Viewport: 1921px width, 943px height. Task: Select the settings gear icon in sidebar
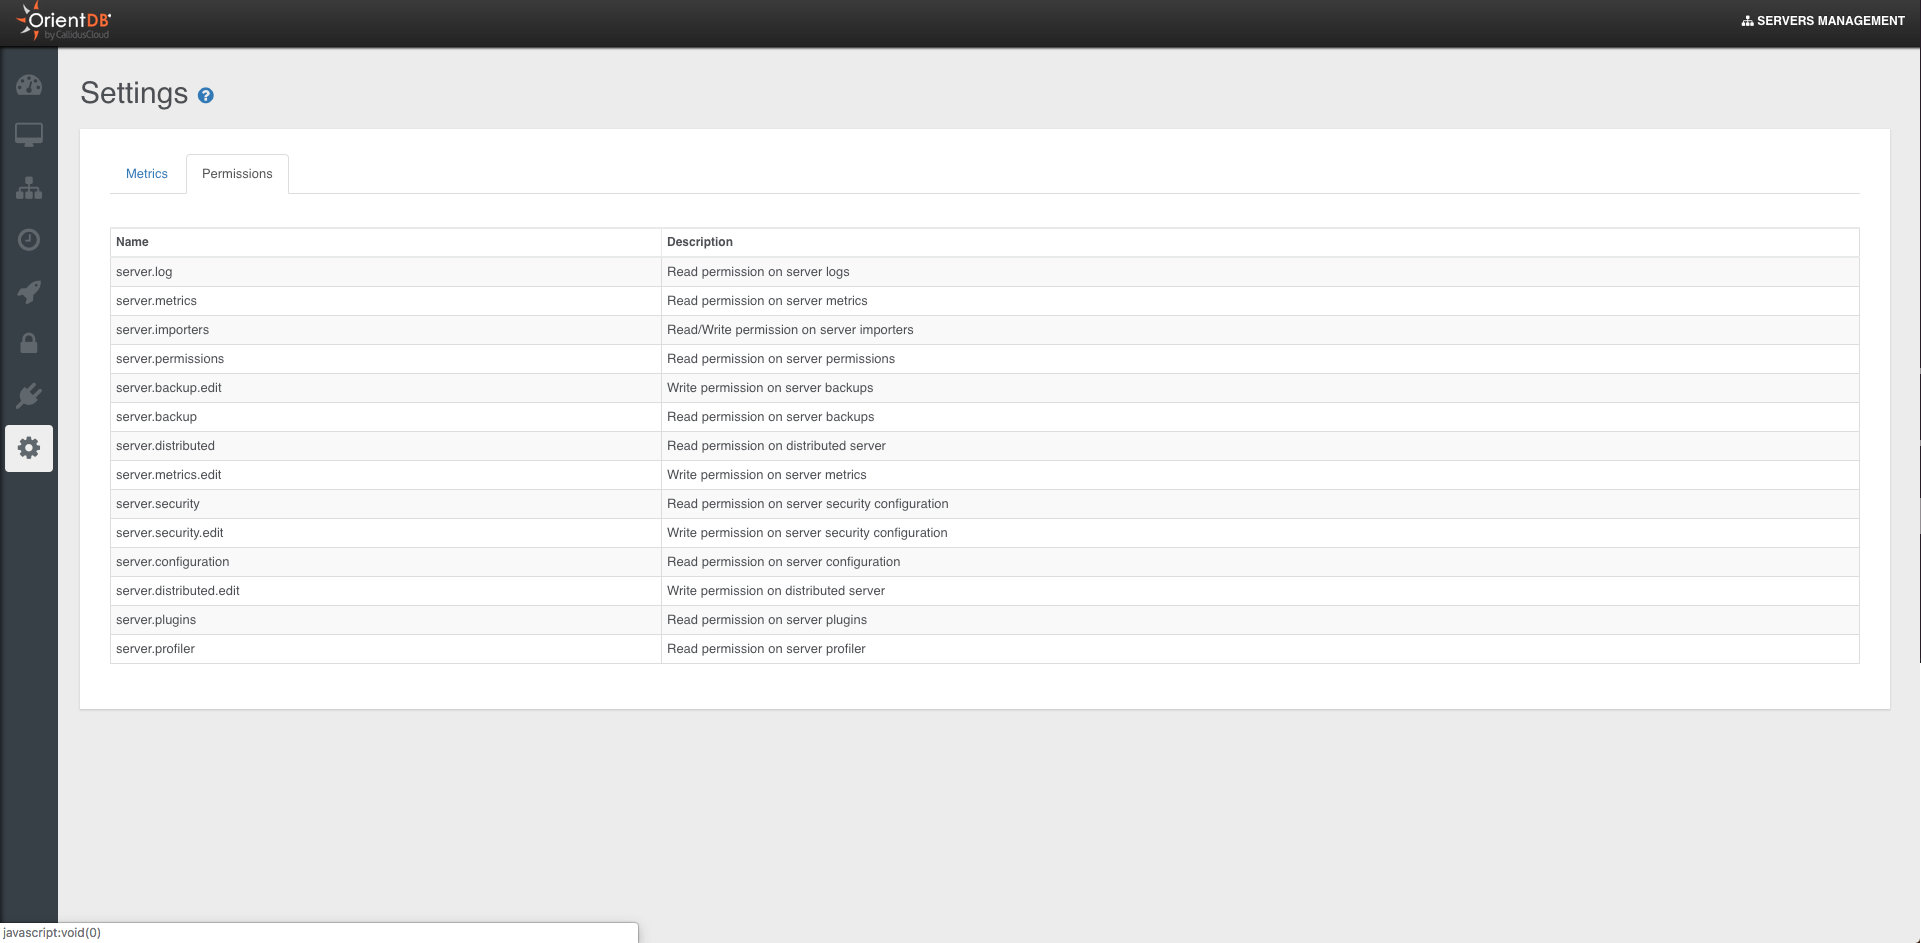[x=29, y=448]
